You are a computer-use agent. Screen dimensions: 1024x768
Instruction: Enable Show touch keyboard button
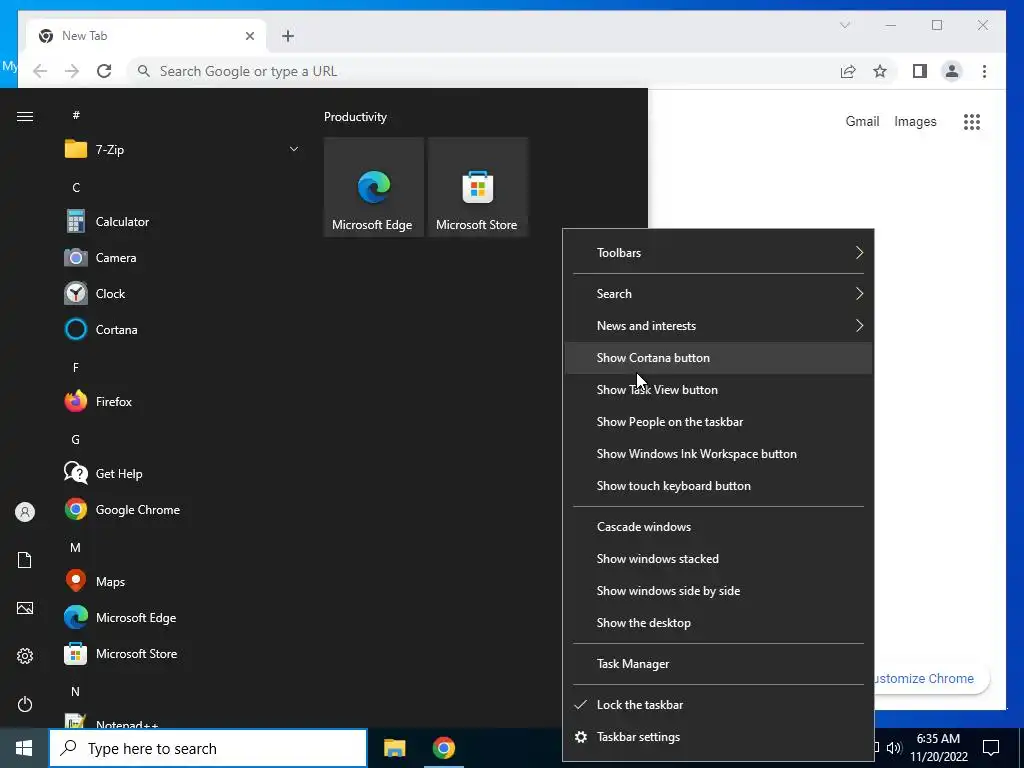click(x=718, y=486)
